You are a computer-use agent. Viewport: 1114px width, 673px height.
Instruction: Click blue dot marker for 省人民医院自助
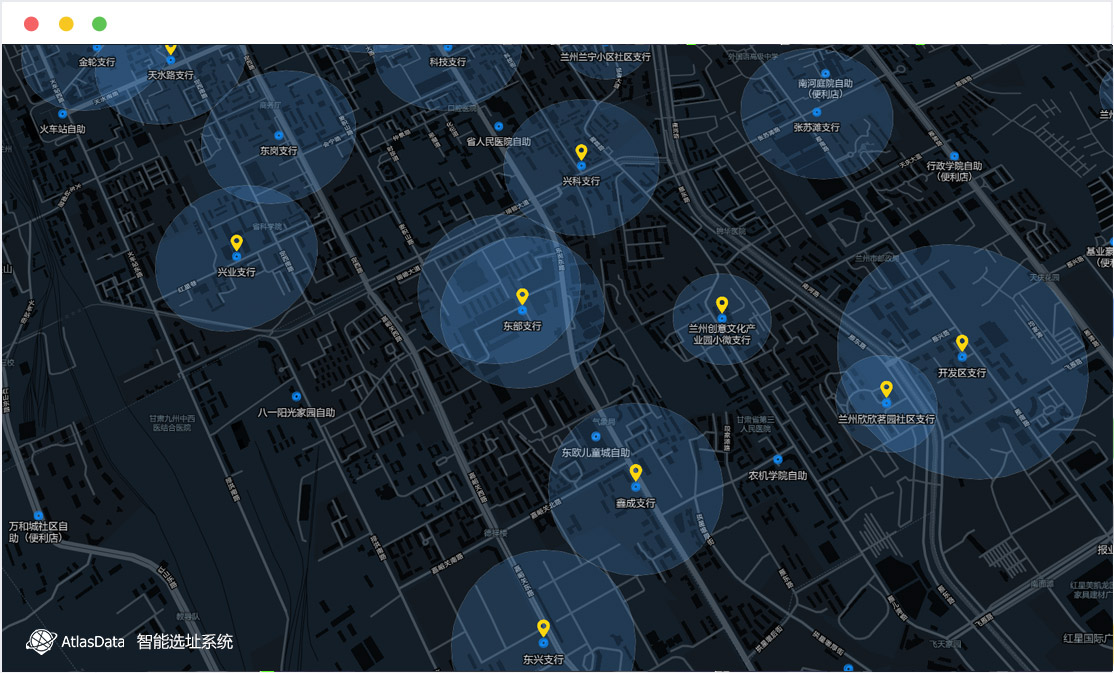click(499, 126)
